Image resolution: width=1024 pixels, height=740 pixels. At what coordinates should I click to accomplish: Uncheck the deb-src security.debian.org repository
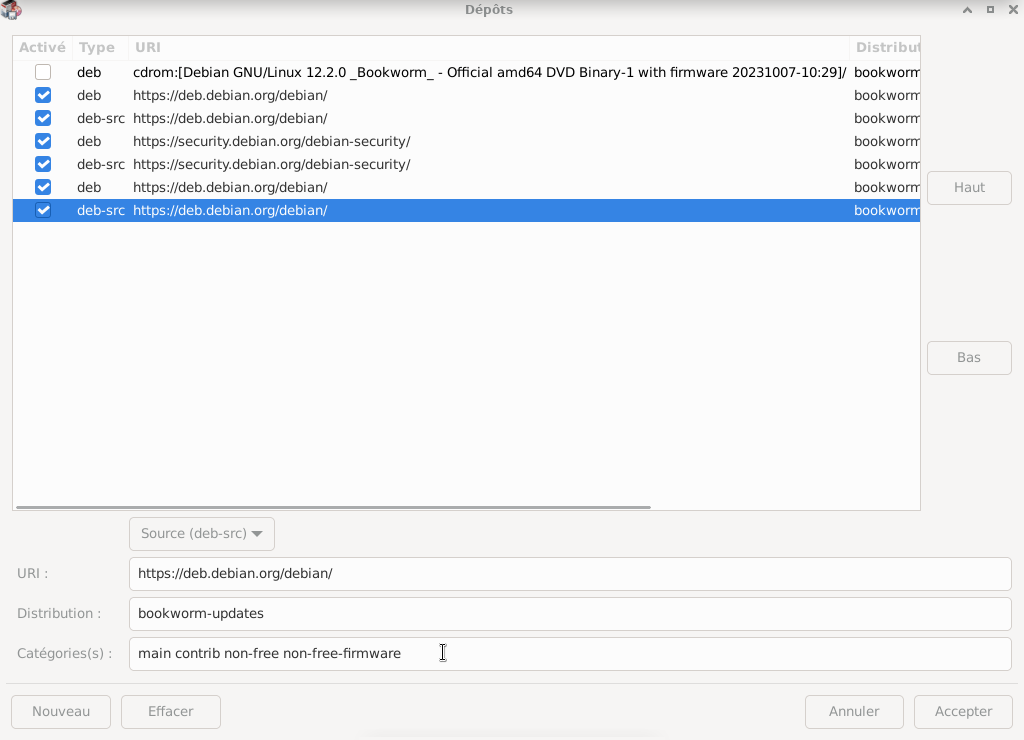(43, 164)
